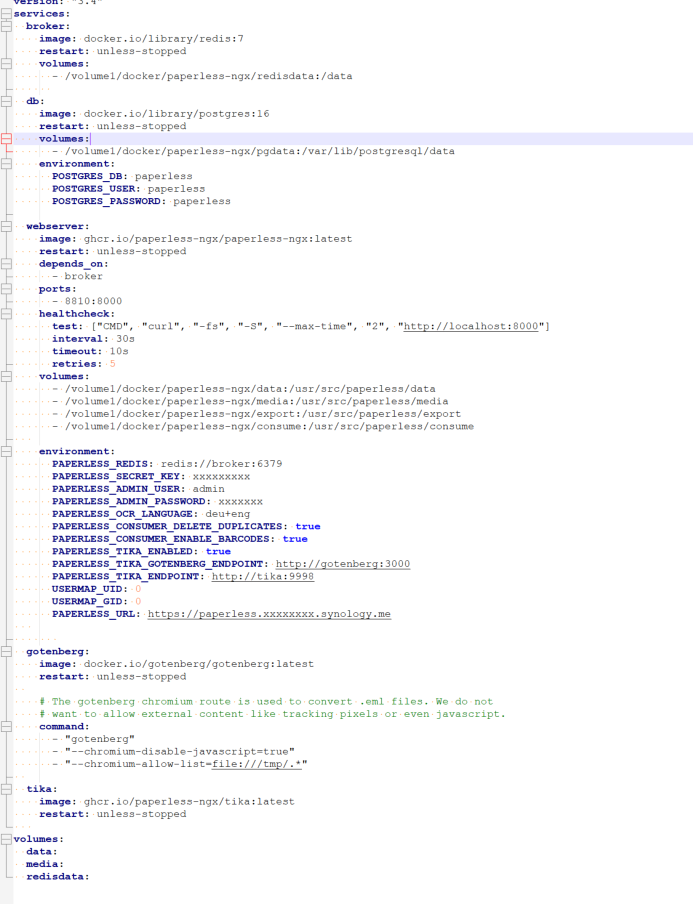Screen dimensions: 693x904
Task: Click the interval: 30s line
Action: pyautogui.click(x=93, y=339)
